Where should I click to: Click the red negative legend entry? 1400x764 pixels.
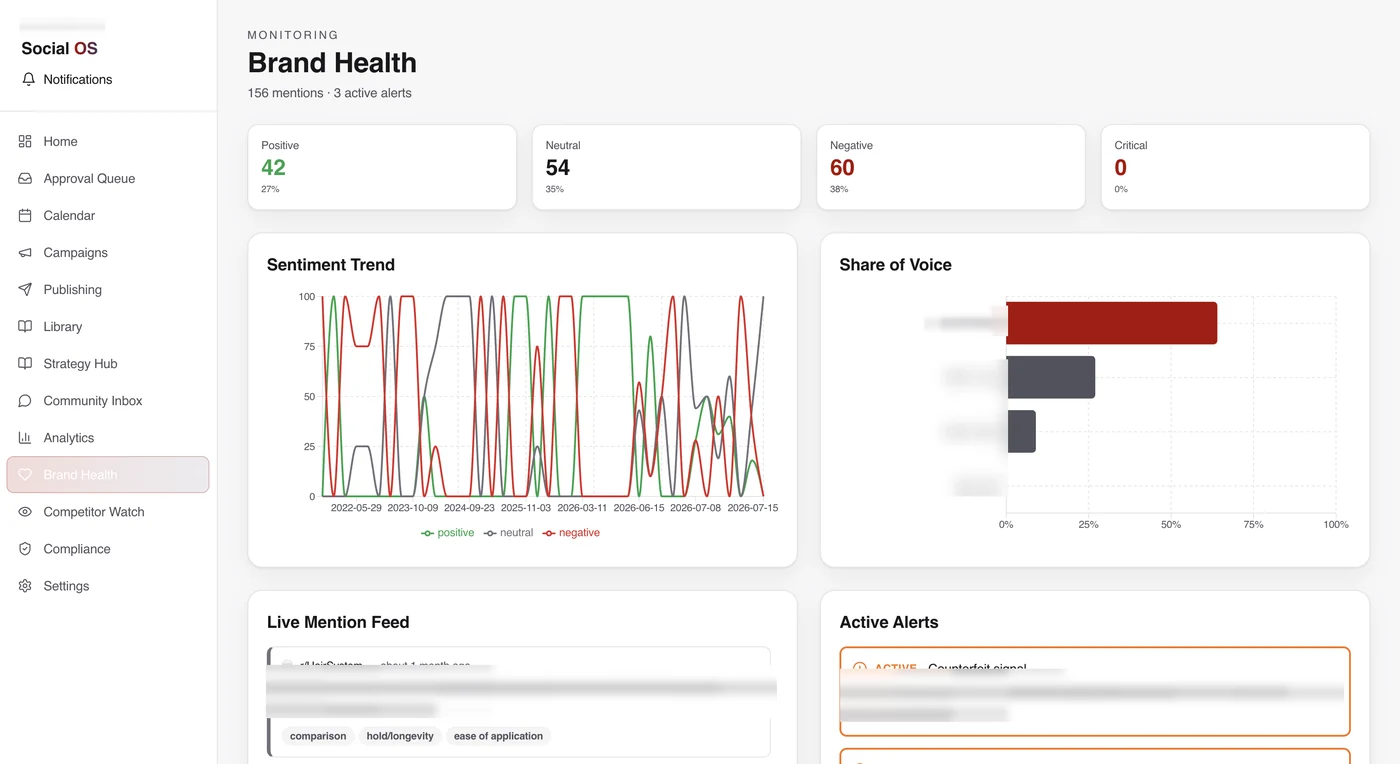[571, 533]
